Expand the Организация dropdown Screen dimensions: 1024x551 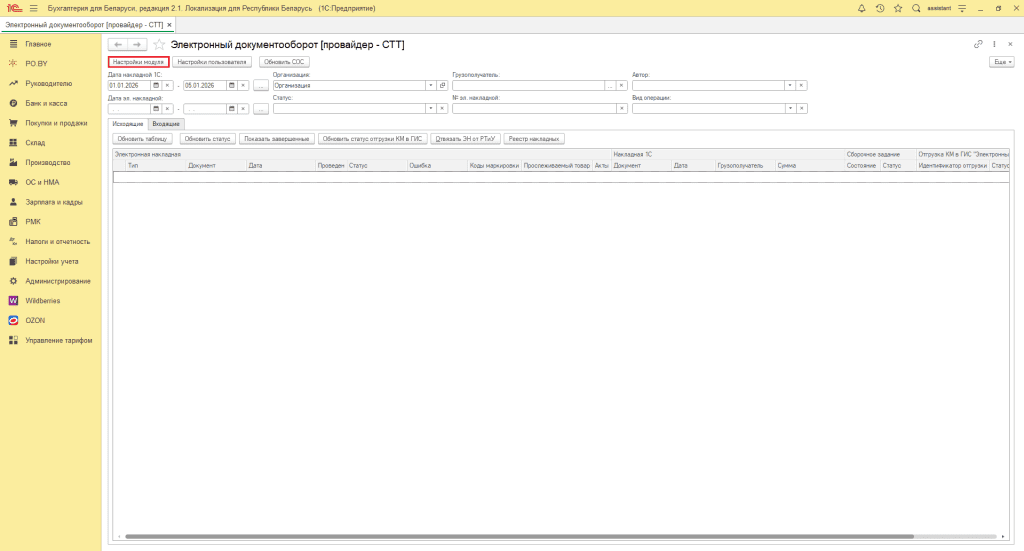[x=431, y=86]
